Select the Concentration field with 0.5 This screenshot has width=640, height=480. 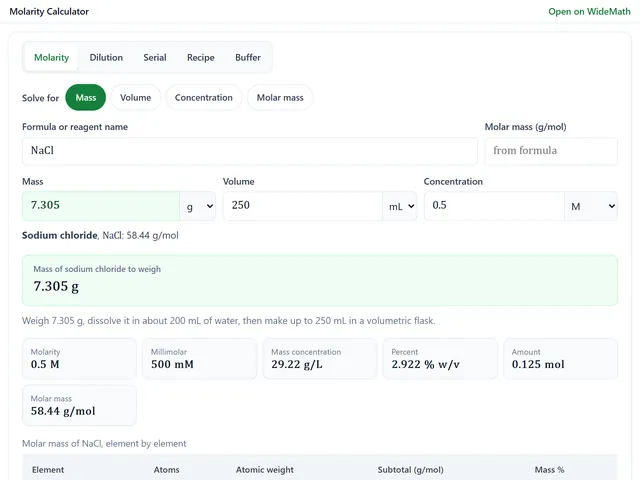pos(494,206)
